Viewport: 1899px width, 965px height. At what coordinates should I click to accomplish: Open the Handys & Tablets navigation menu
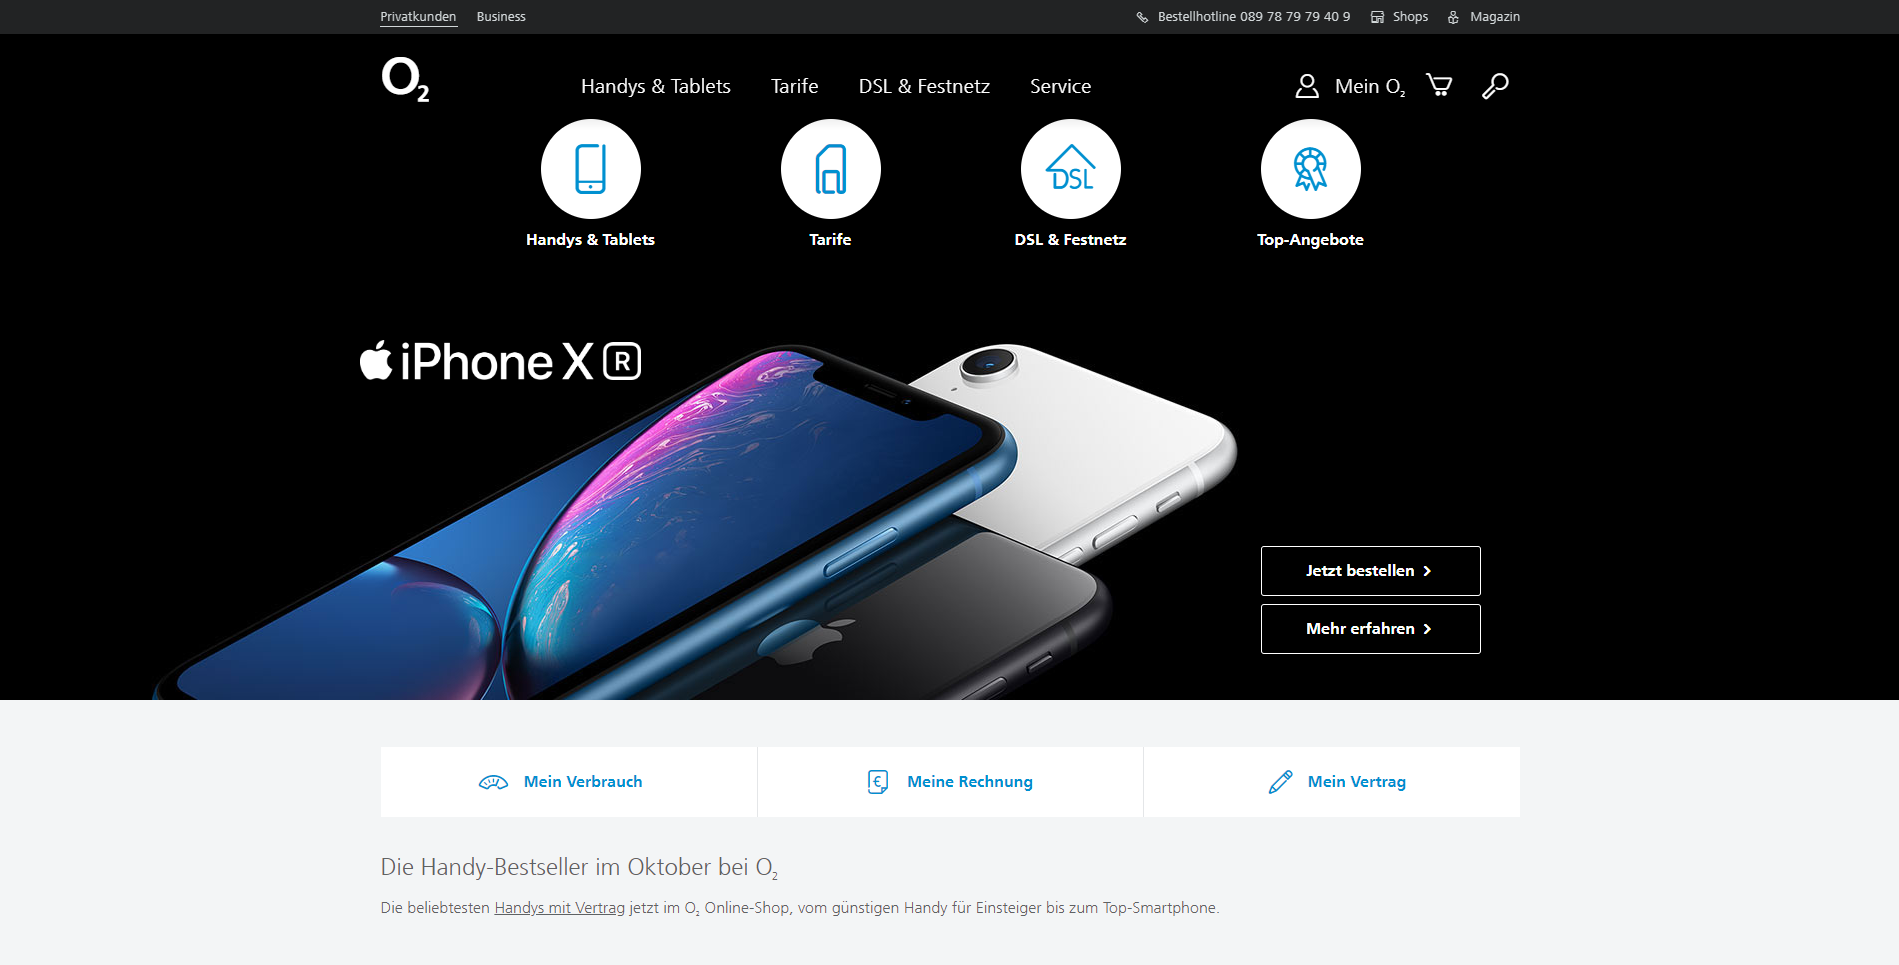[656, 87]
